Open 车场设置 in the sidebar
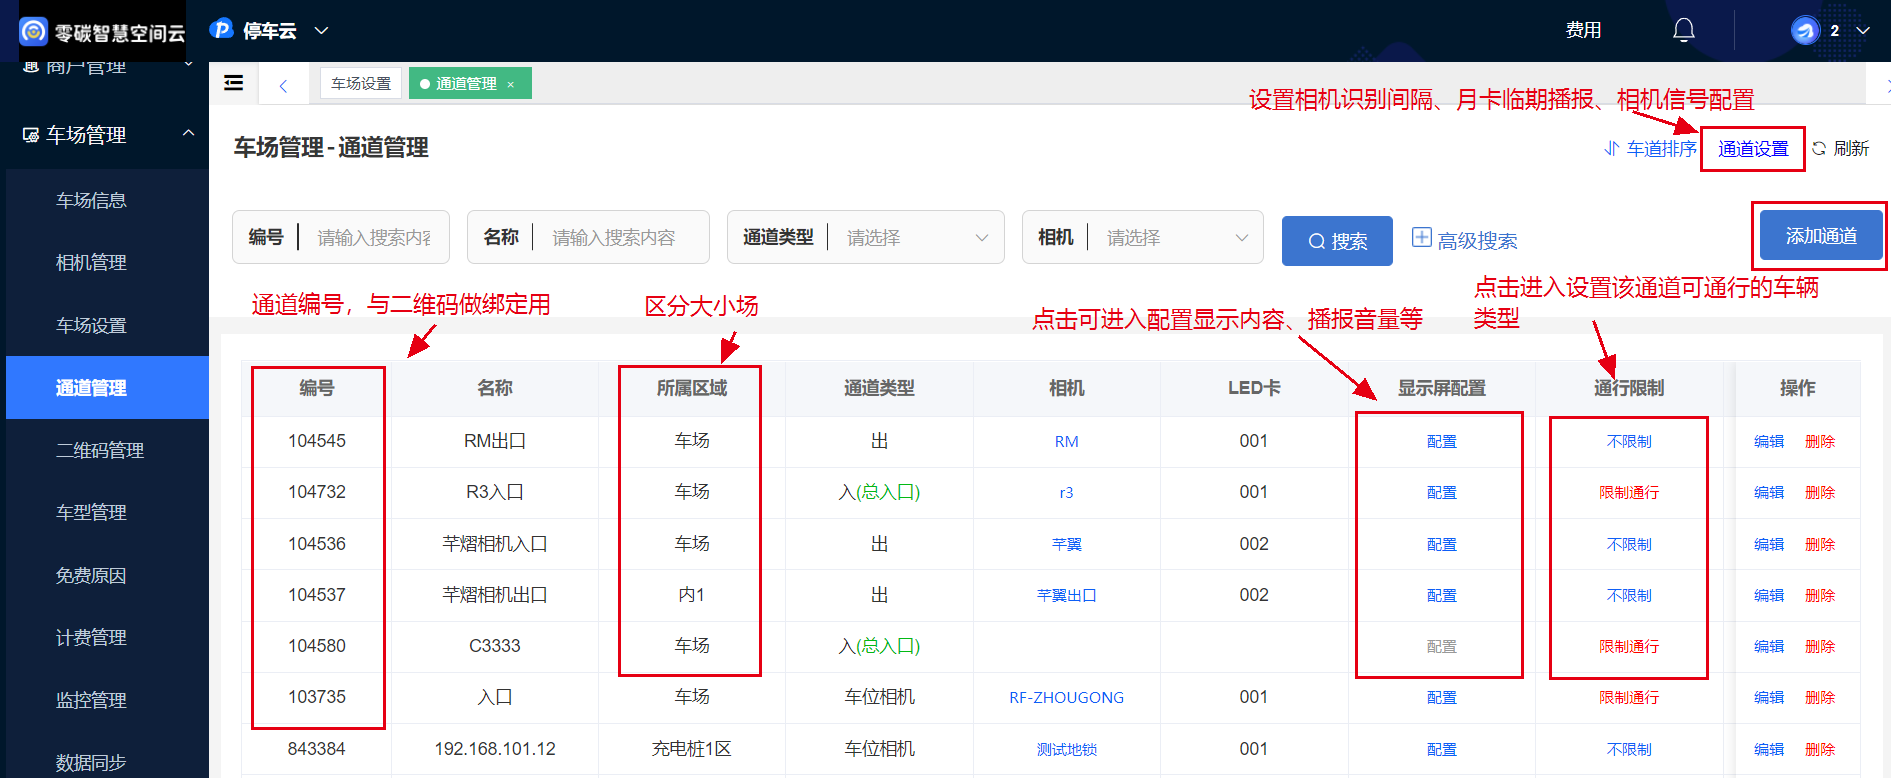1891x778 pixels. (91, 325)
